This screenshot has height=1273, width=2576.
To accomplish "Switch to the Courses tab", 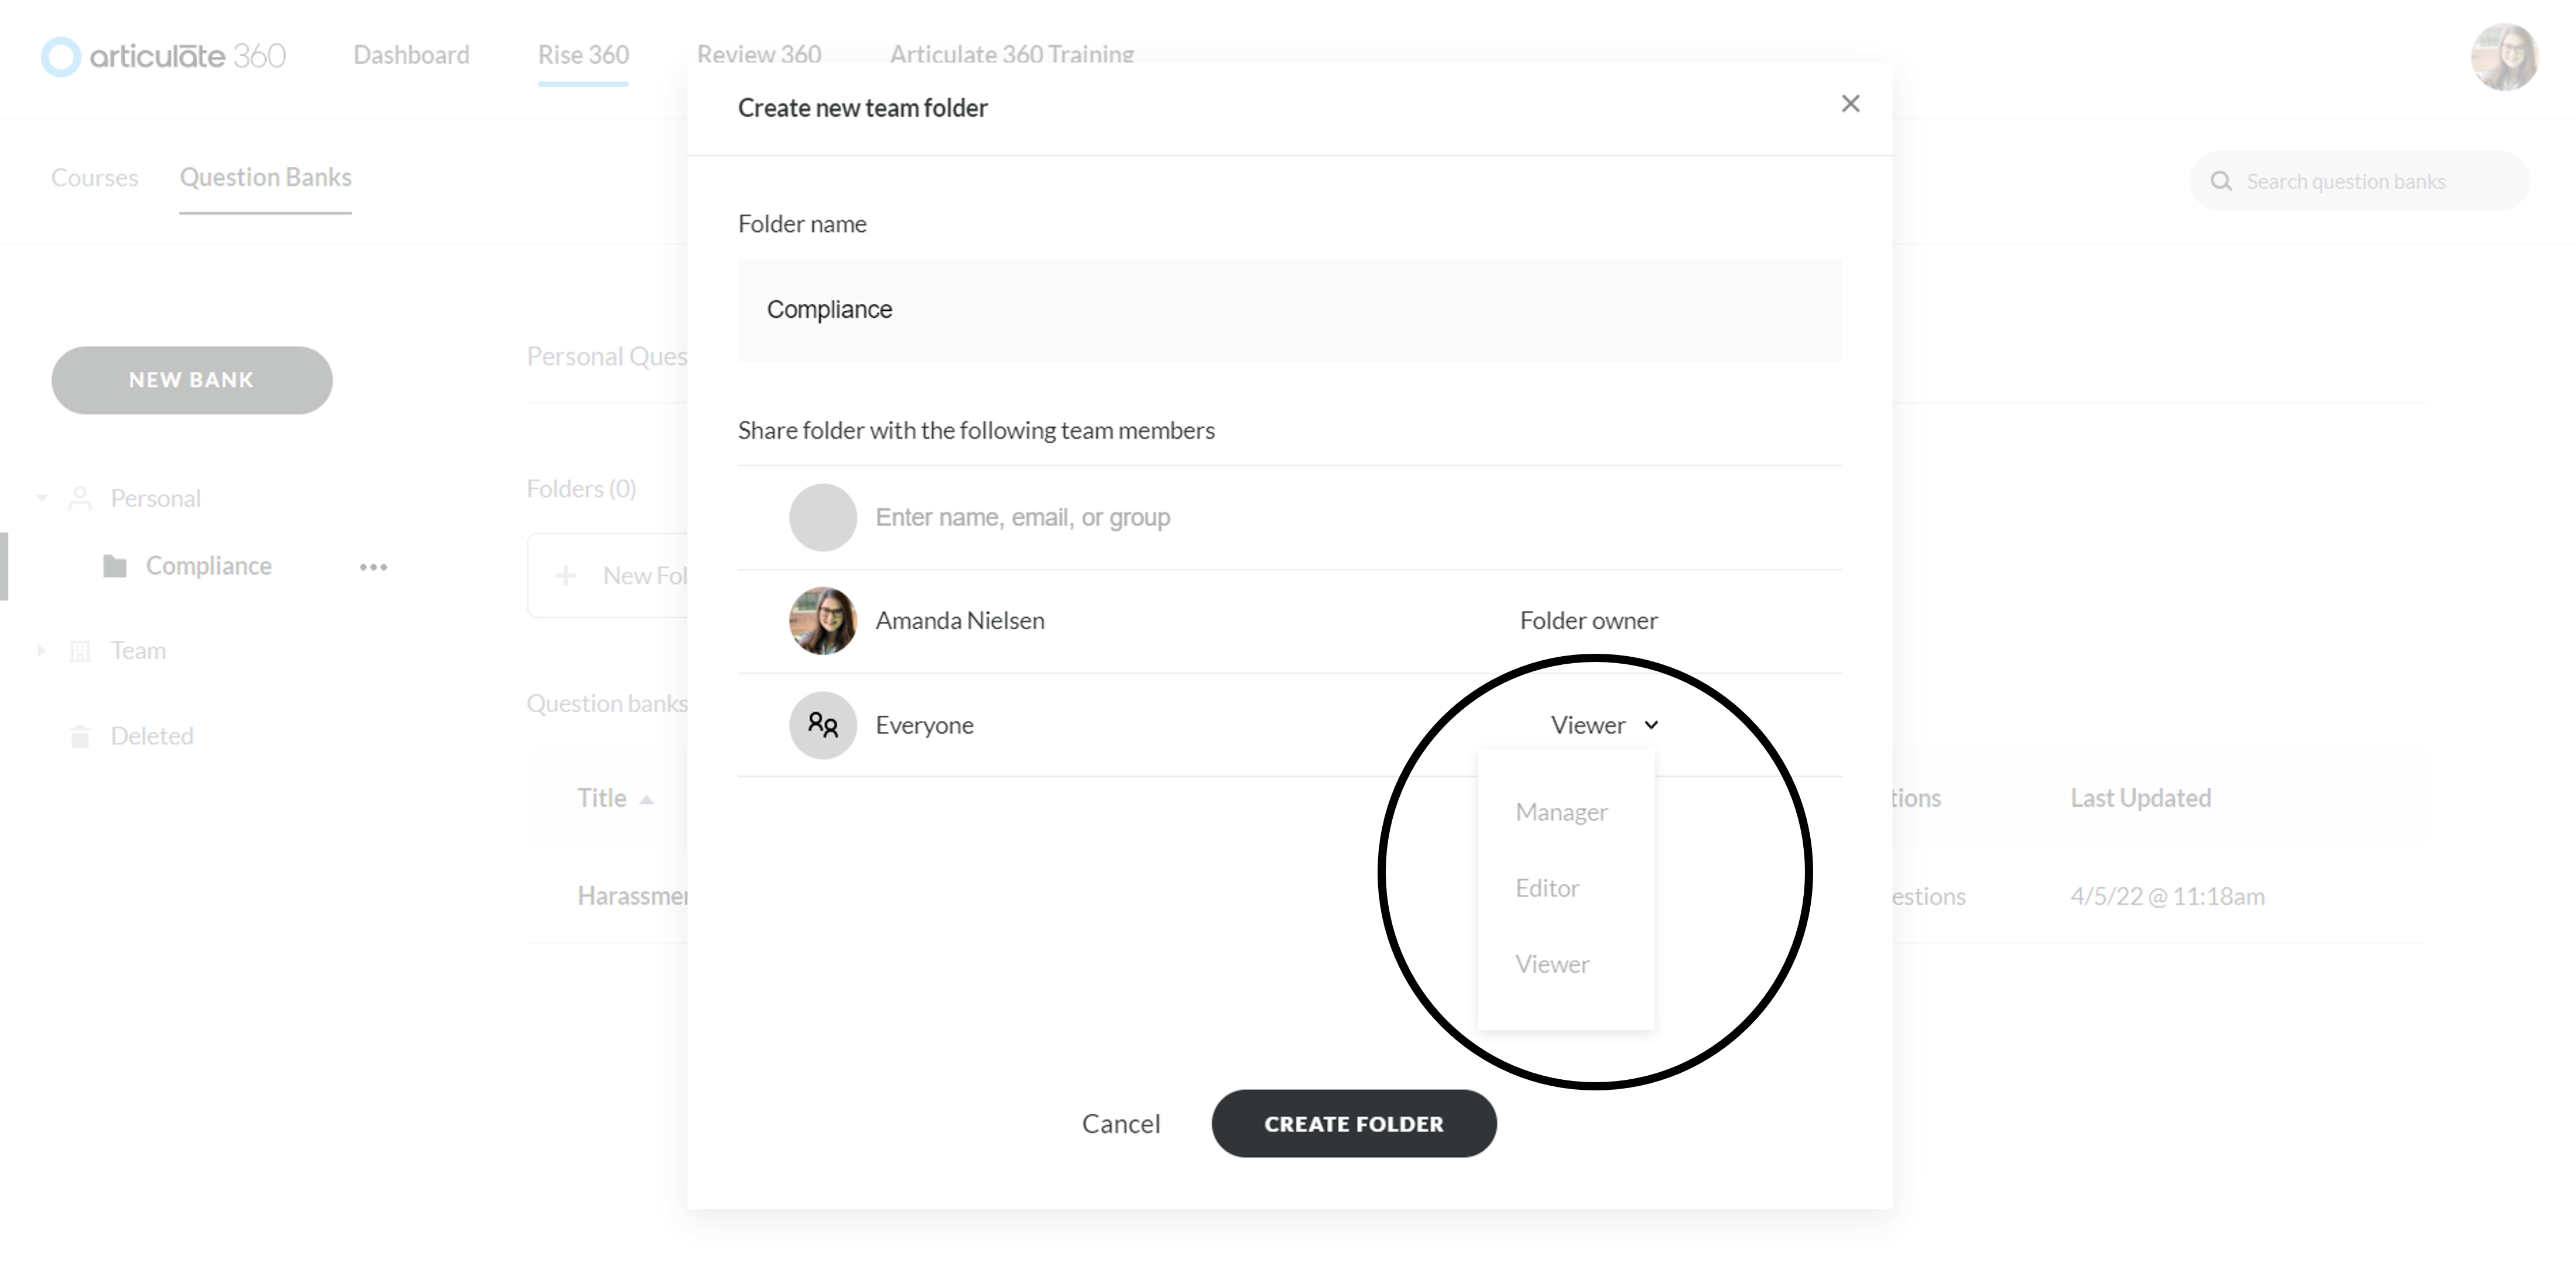I will coord(94,178).
